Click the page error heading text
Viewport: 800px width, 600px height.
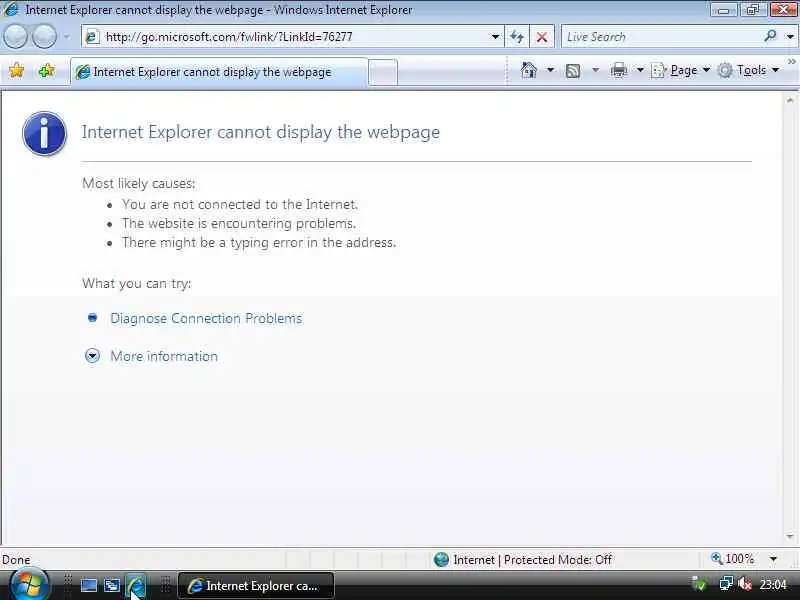click(x=261, y=132)
